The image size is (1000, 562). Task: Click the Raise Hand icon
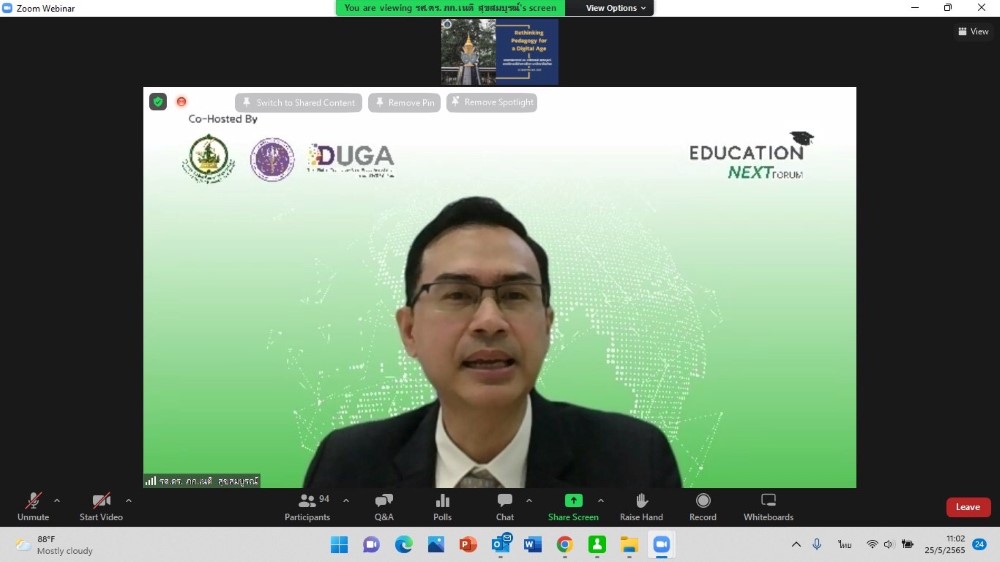641,501
